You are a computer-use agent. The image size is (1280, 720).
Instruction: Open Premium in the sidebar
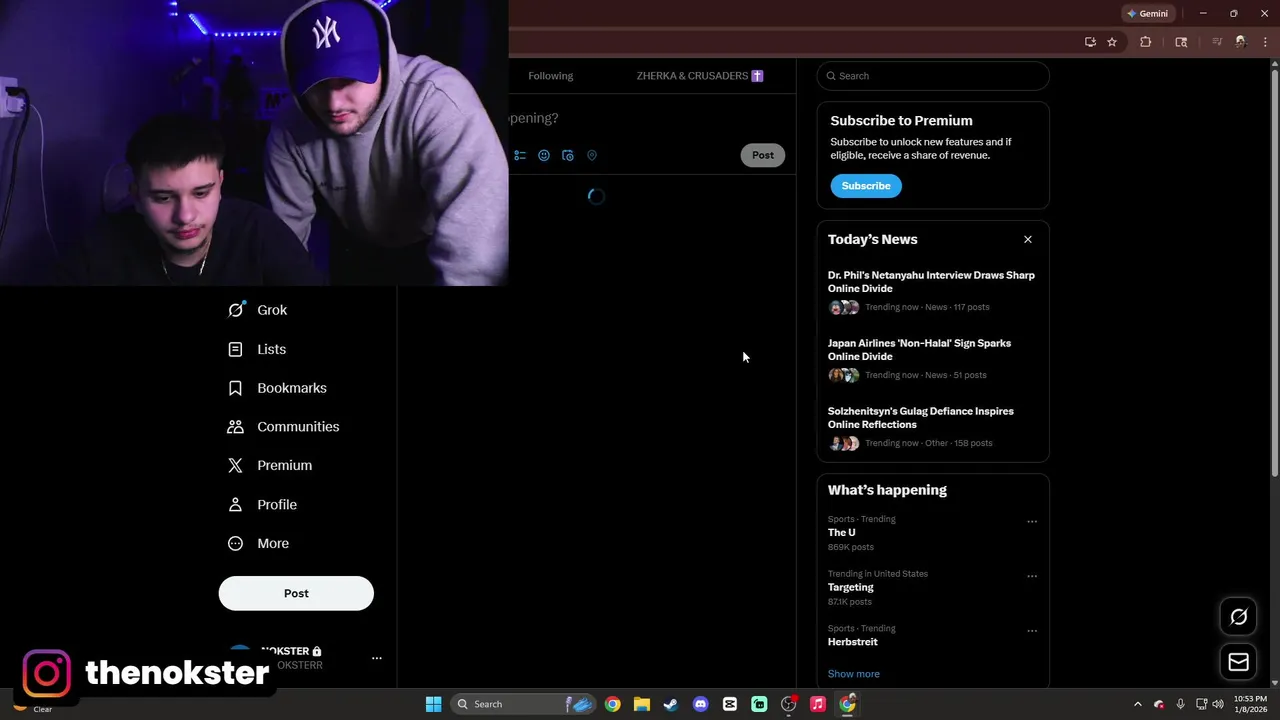[270, 465]
